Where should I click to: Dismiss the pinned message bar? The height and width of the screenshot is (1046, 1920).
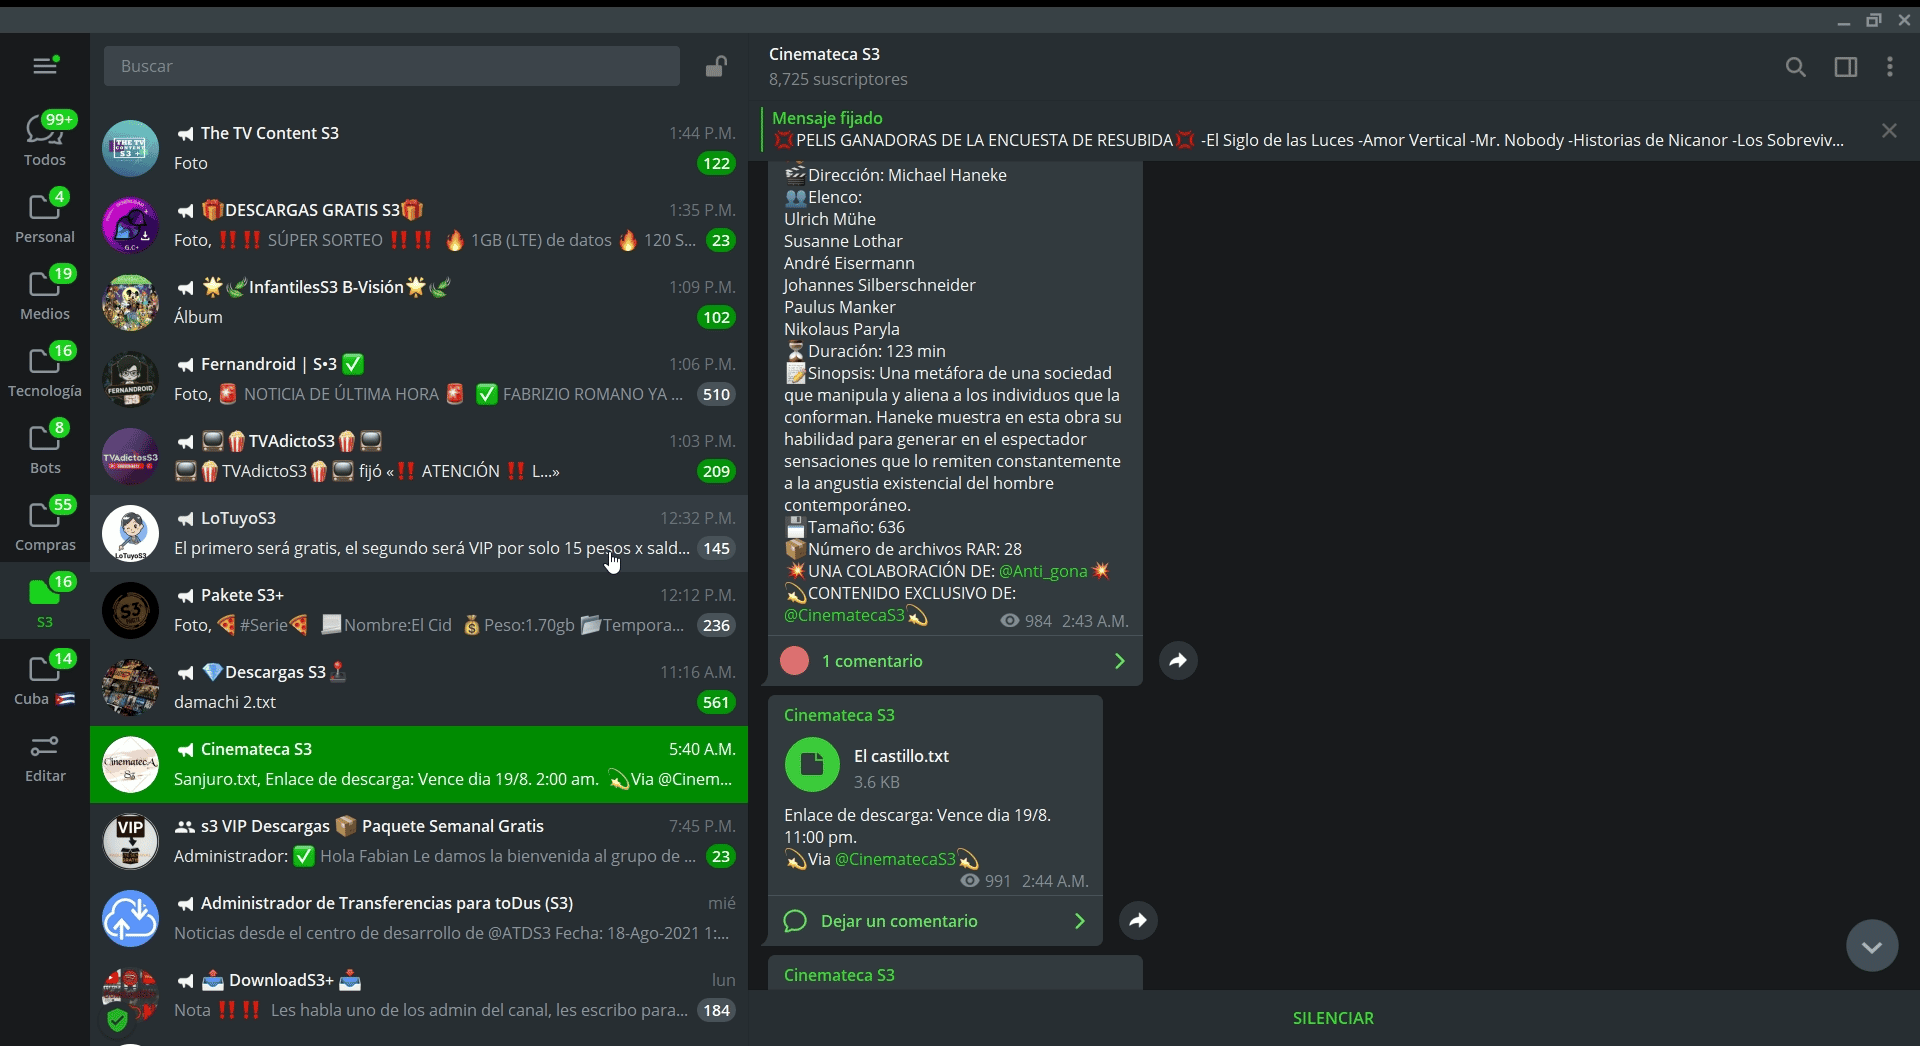click(x=1889, y=131)
